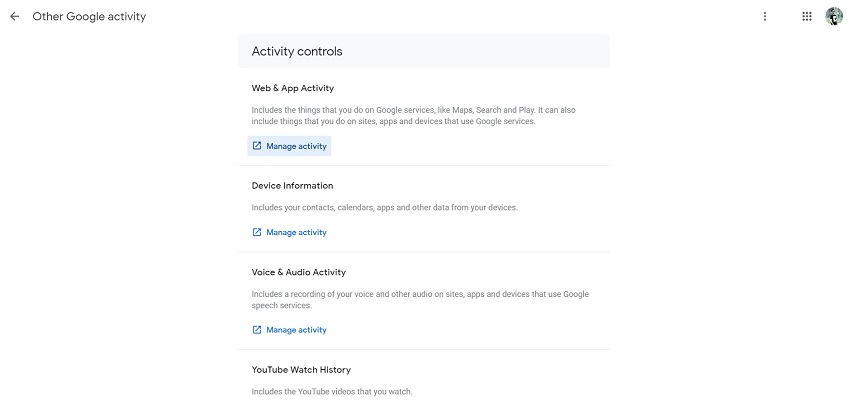Screen dimensions: 850x403
Task: Click the "Other Google activity" page title
Action: 89,17
